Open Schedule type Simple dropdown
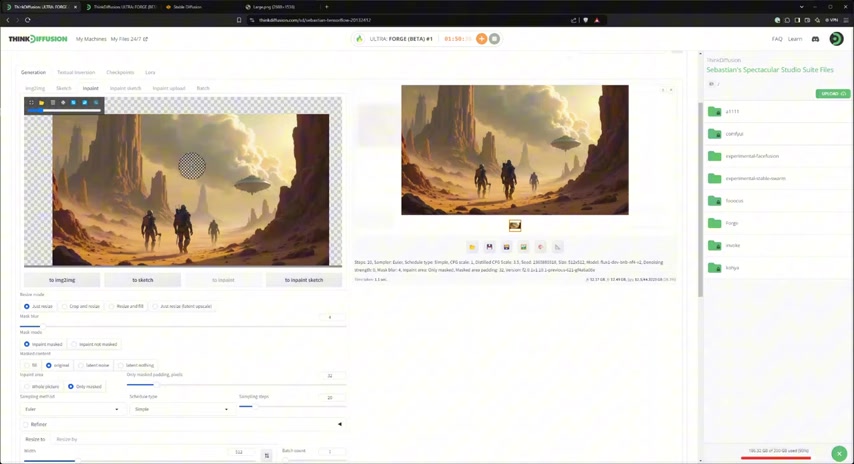This screenshot has width=854, height=464. (181, 409)
